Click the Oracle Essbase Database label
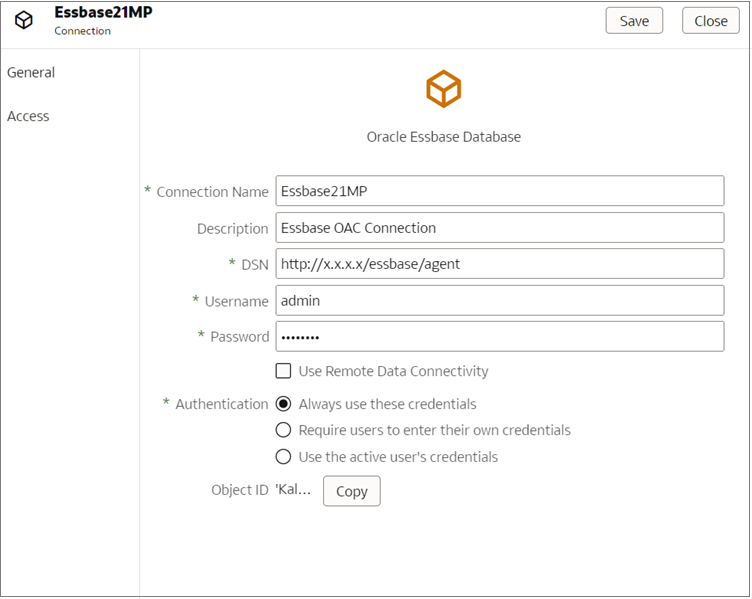 click(x=443, y=136)
